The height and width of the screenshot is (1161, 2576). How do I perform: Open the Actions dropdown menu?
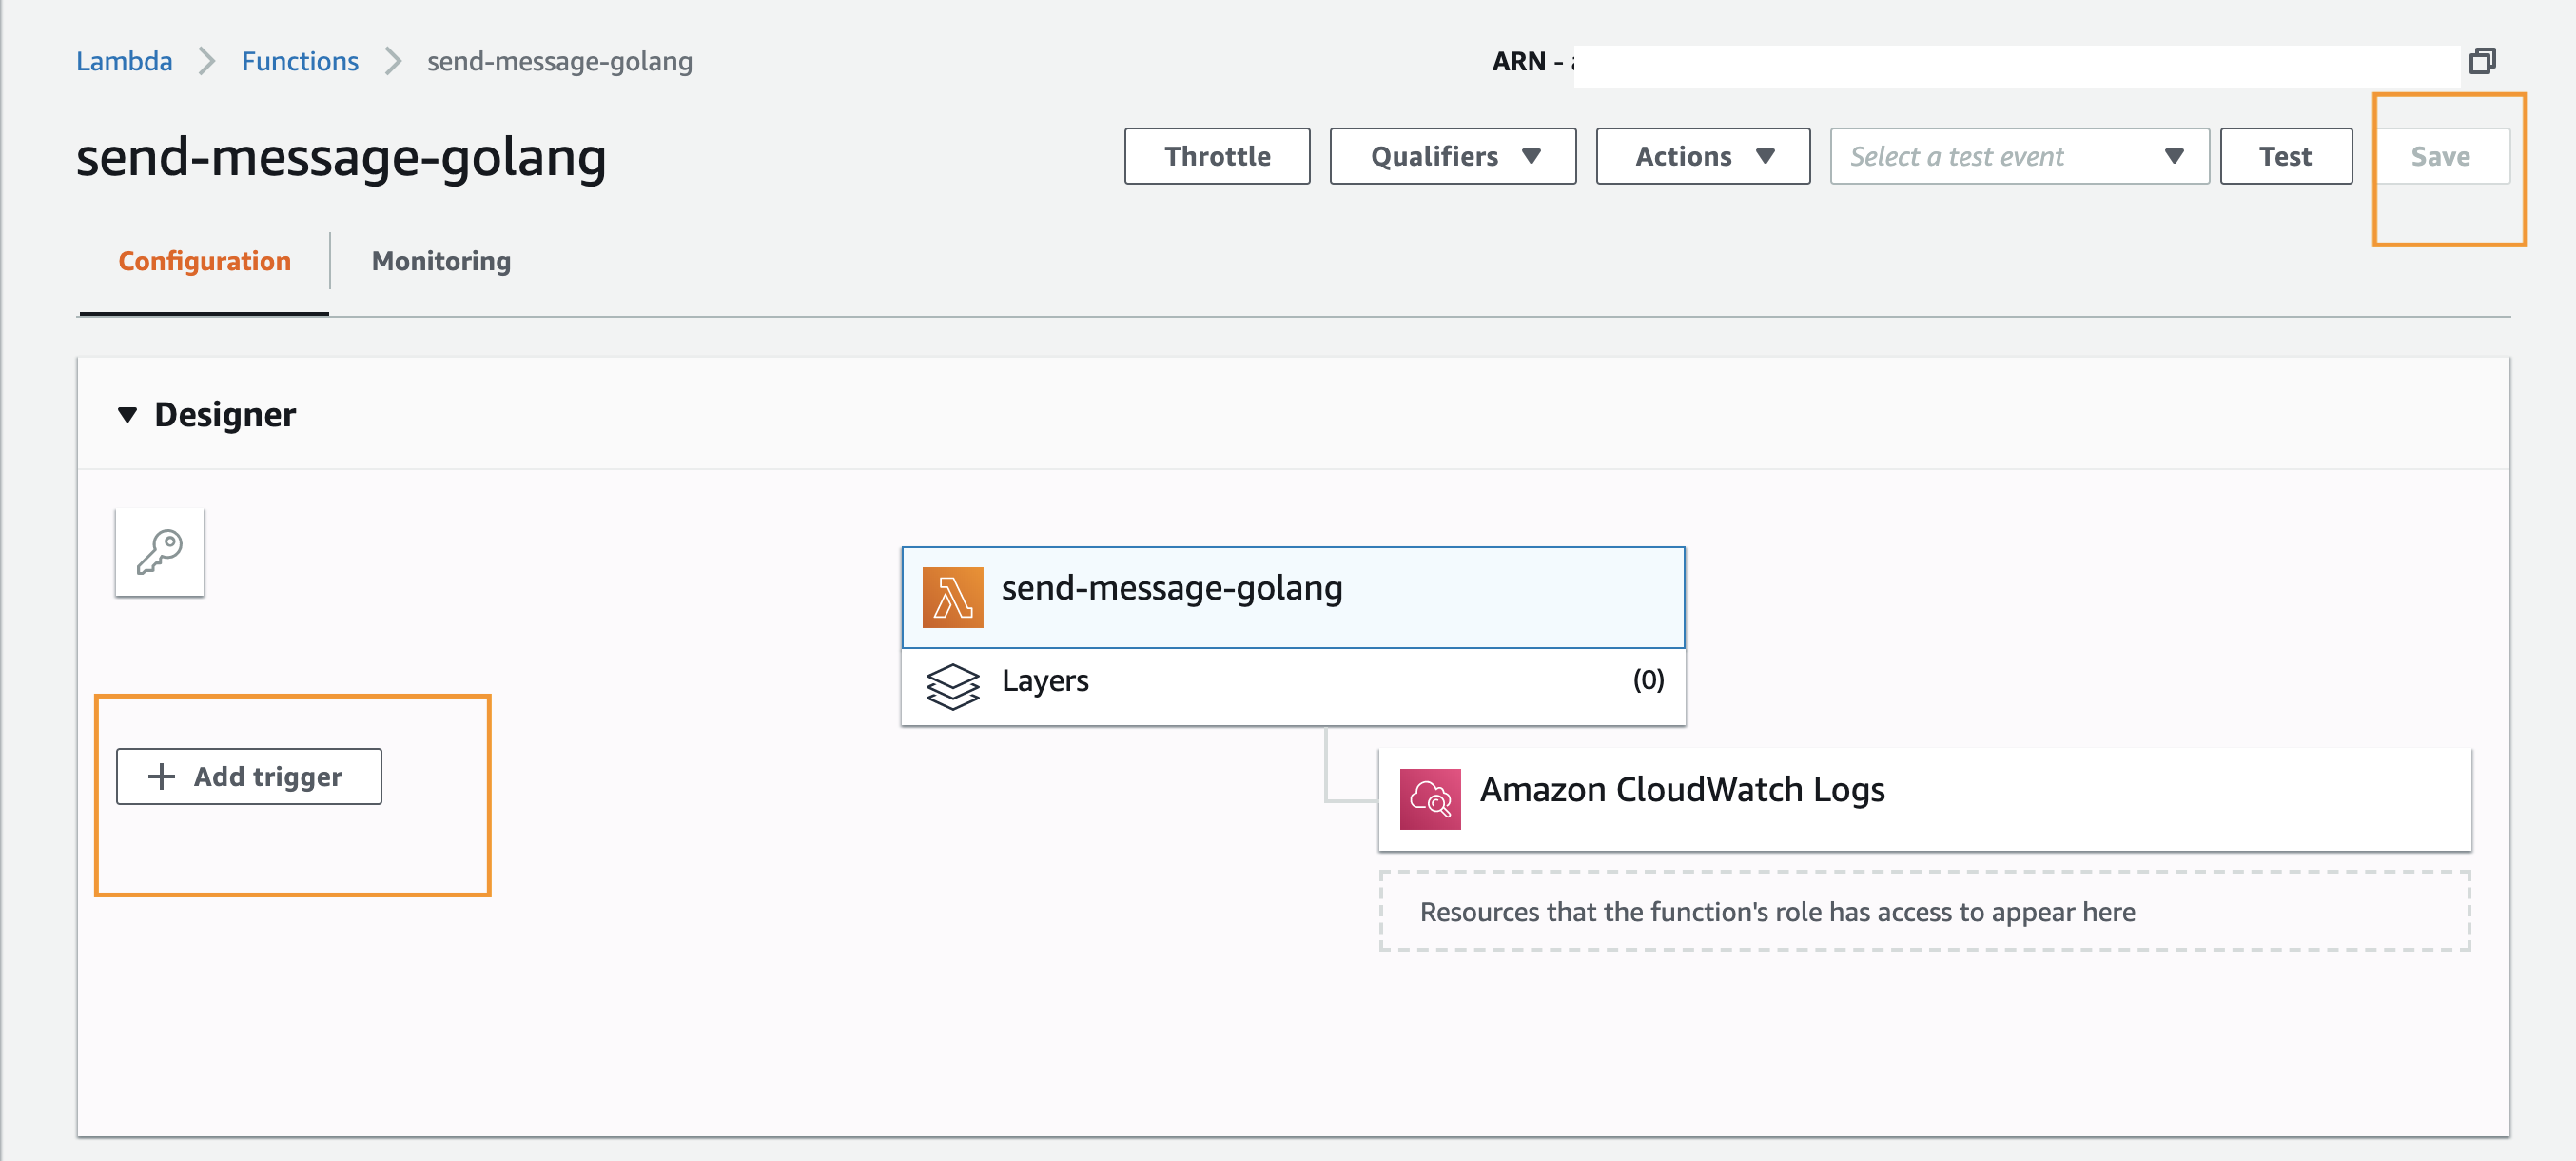(x=1703, y=156)
